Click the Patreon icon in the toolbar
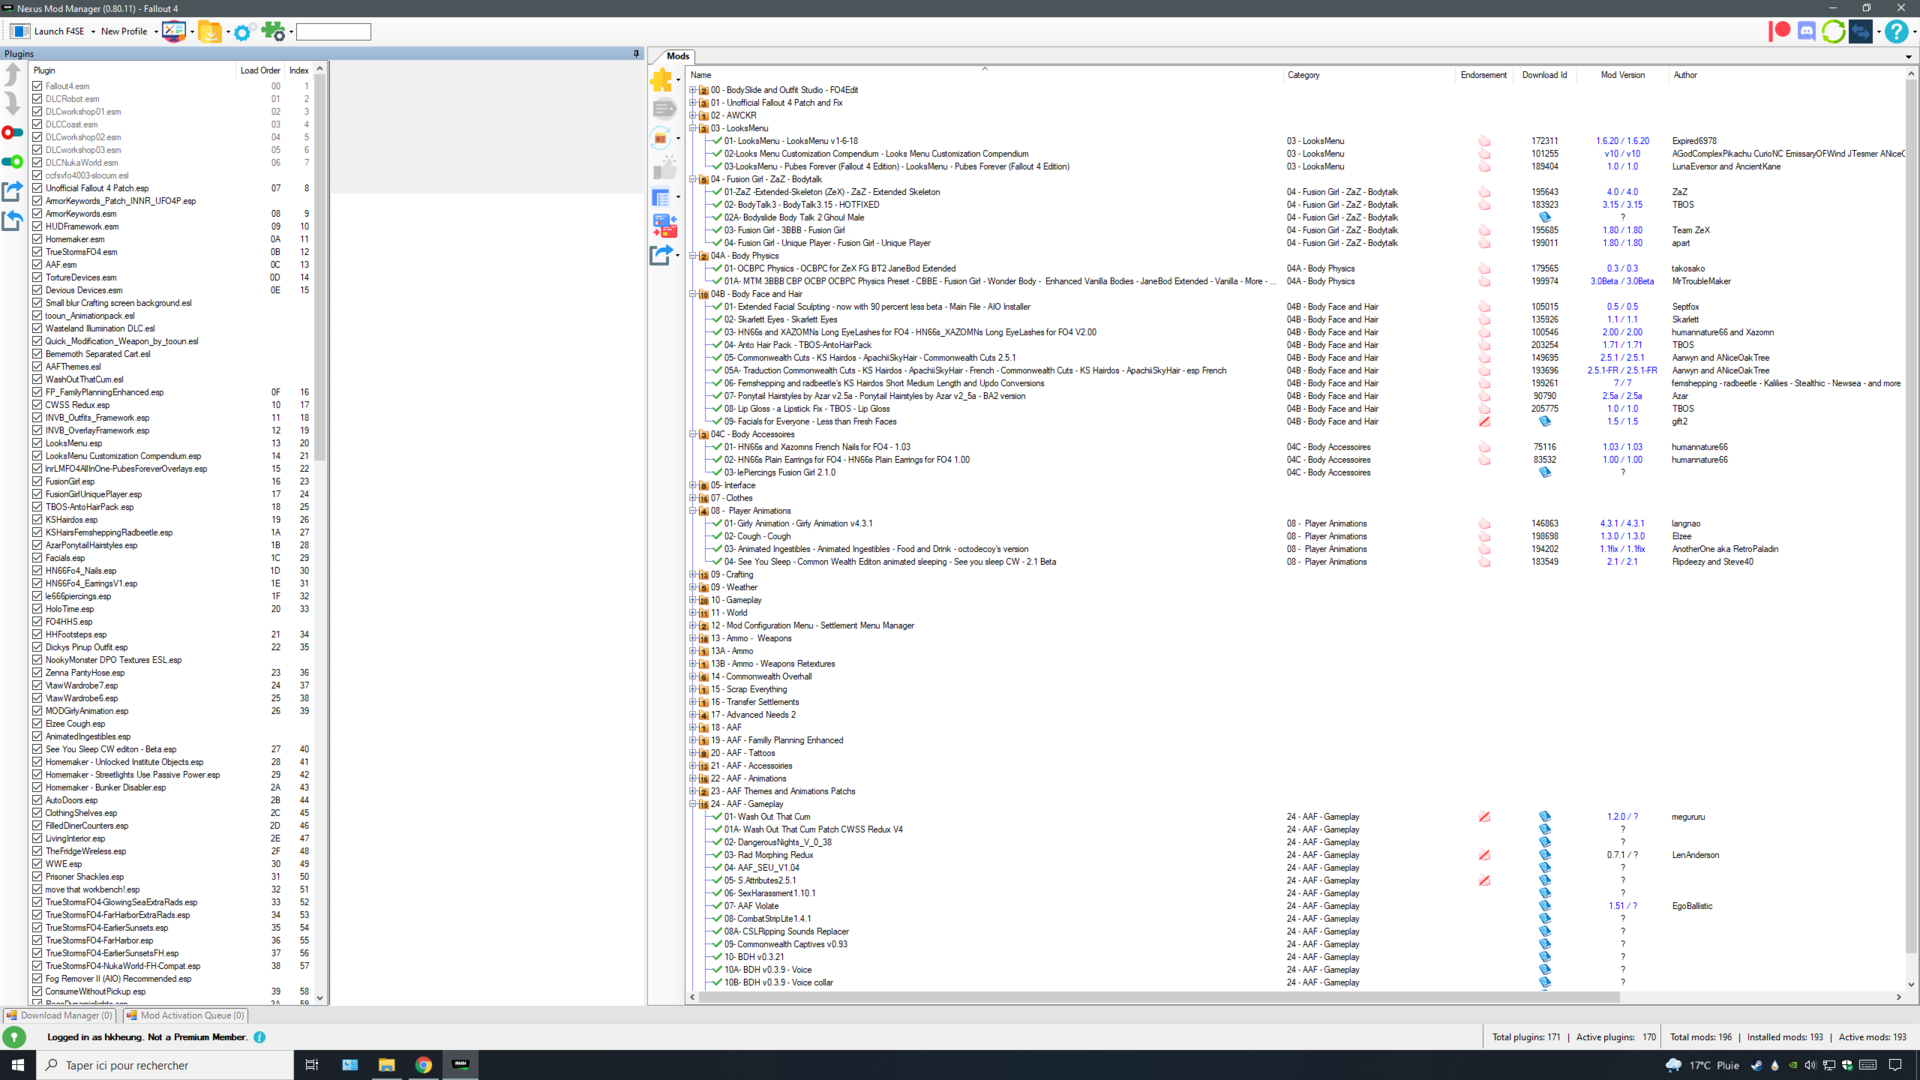Viewport: 1920px width, 1080px height. click(1780, 31)
